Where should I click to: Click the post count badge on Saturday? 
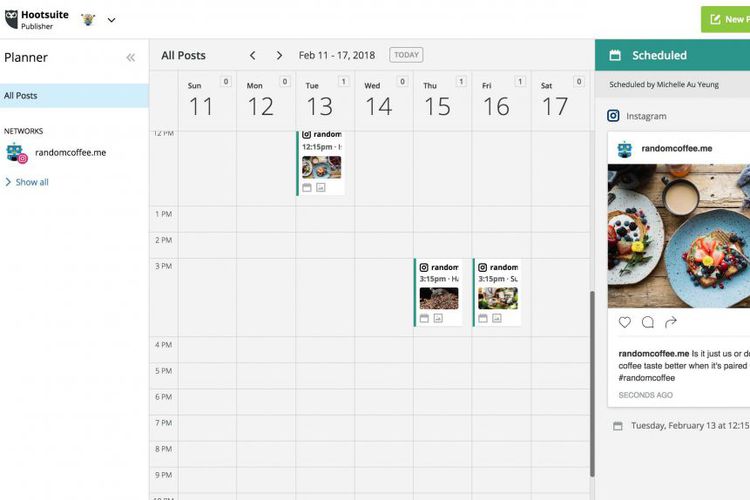tap(579, 81)
